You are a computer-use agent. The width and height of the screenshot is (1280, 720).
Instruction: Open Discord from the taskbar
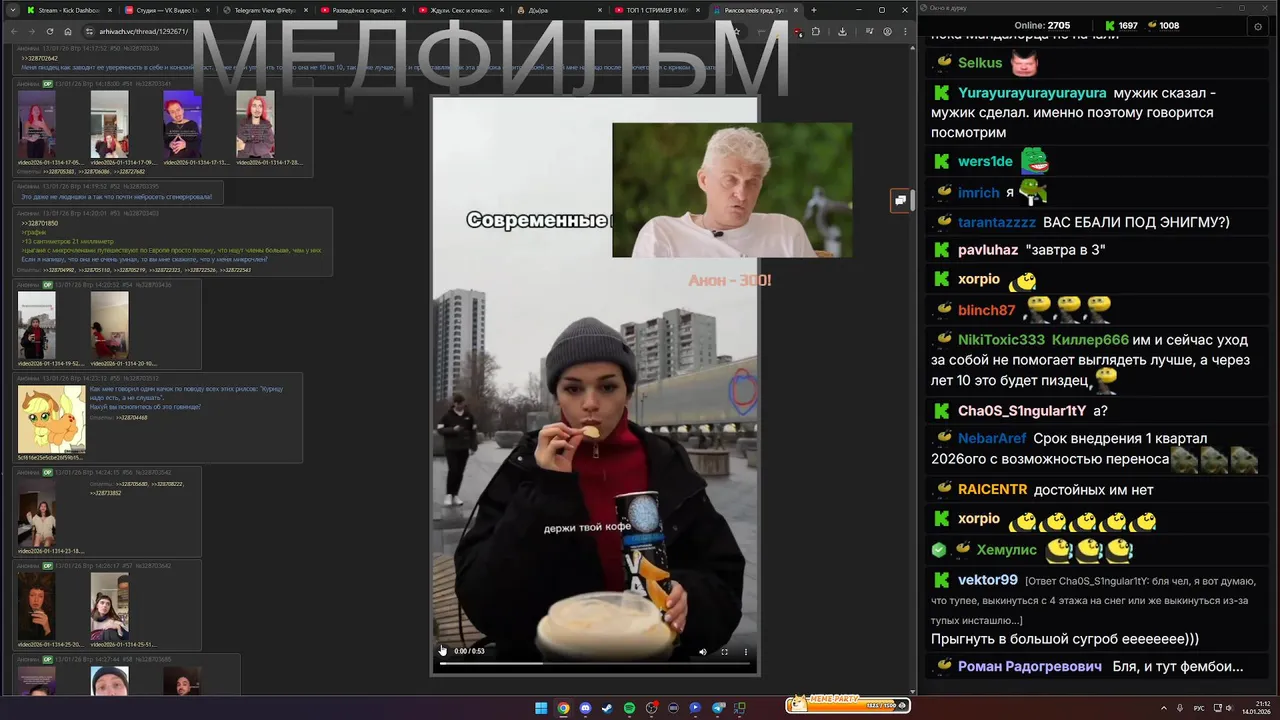tap(585, 708)
